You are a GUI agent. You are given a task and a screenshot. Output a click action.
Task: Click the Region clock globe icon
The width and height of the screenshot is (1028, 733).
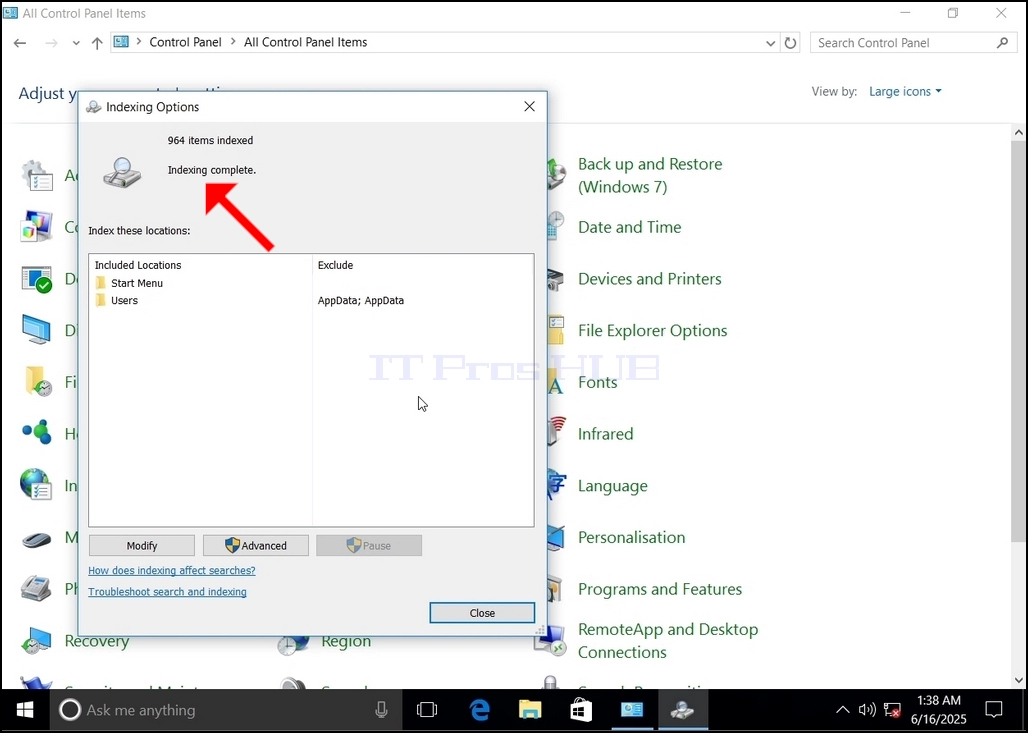tap(292, 644)
